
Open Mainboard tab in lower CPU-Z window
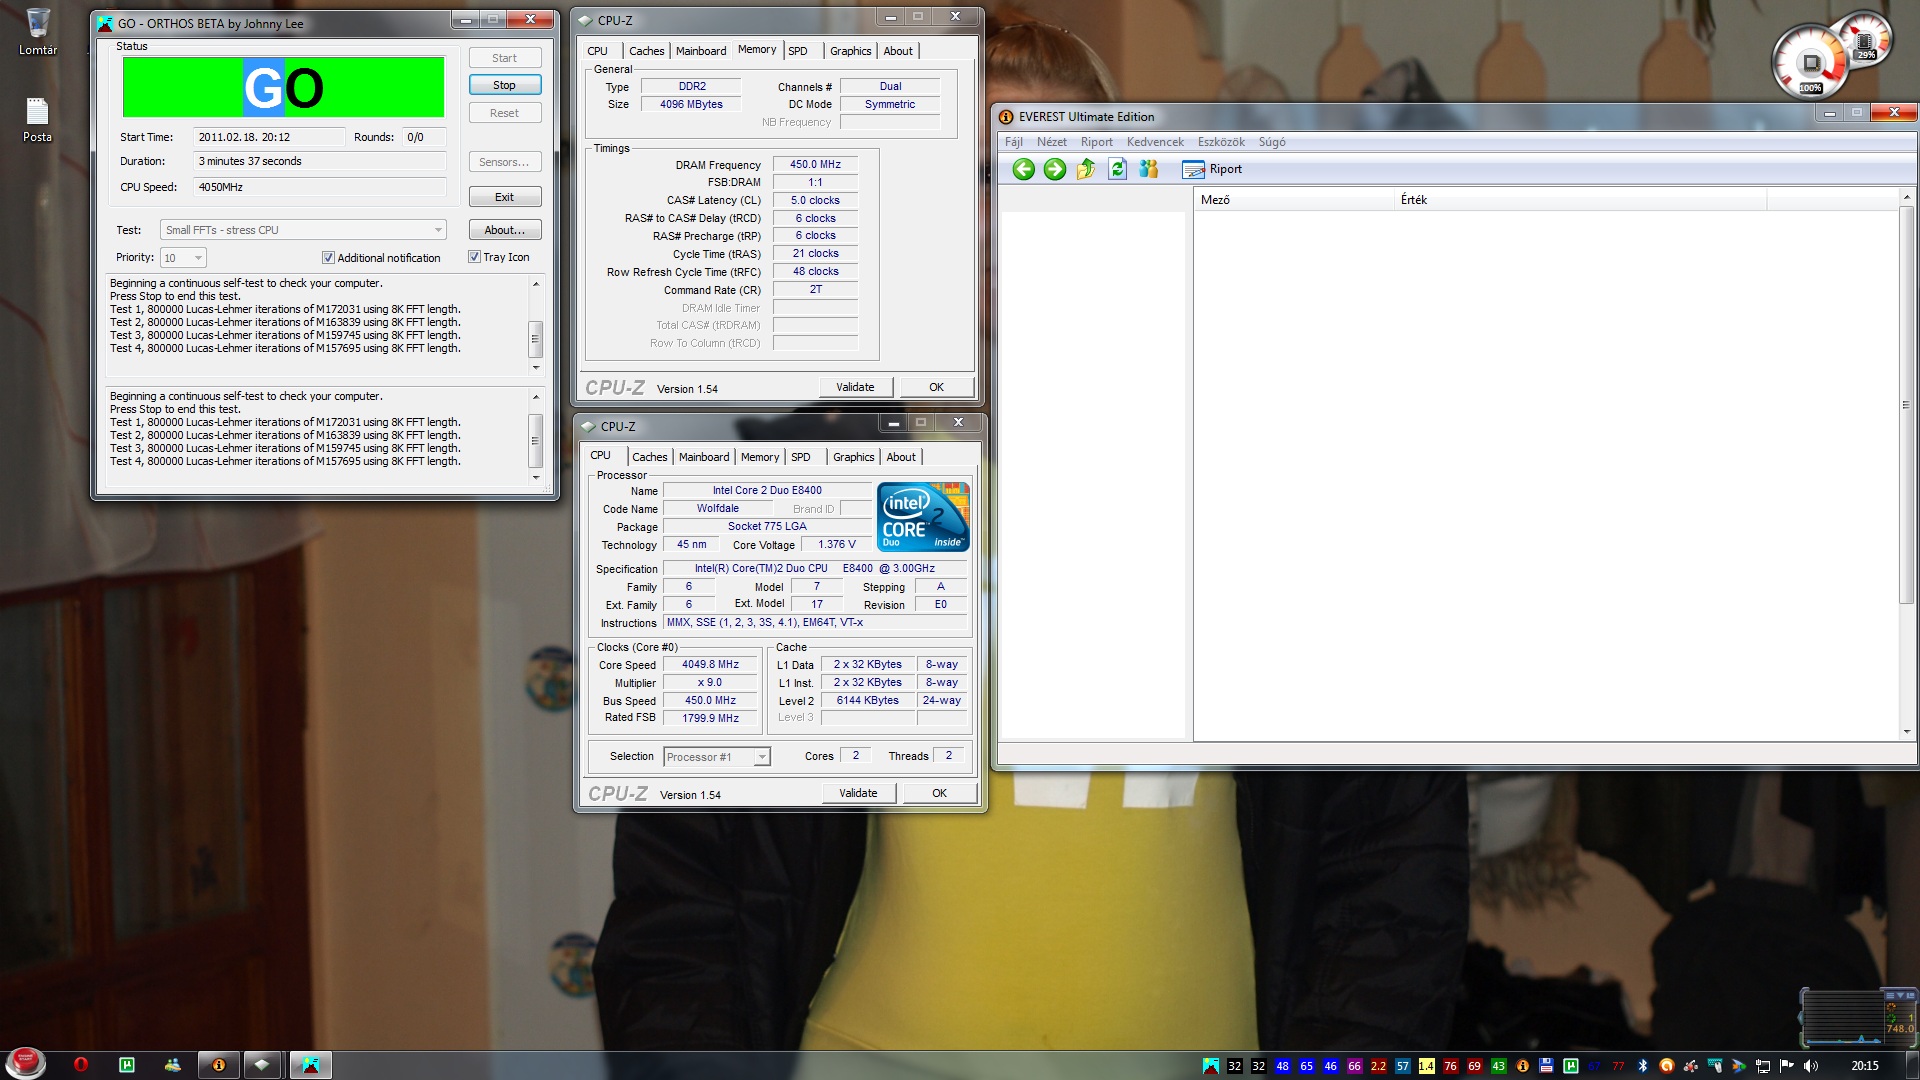tap(704, 457)
